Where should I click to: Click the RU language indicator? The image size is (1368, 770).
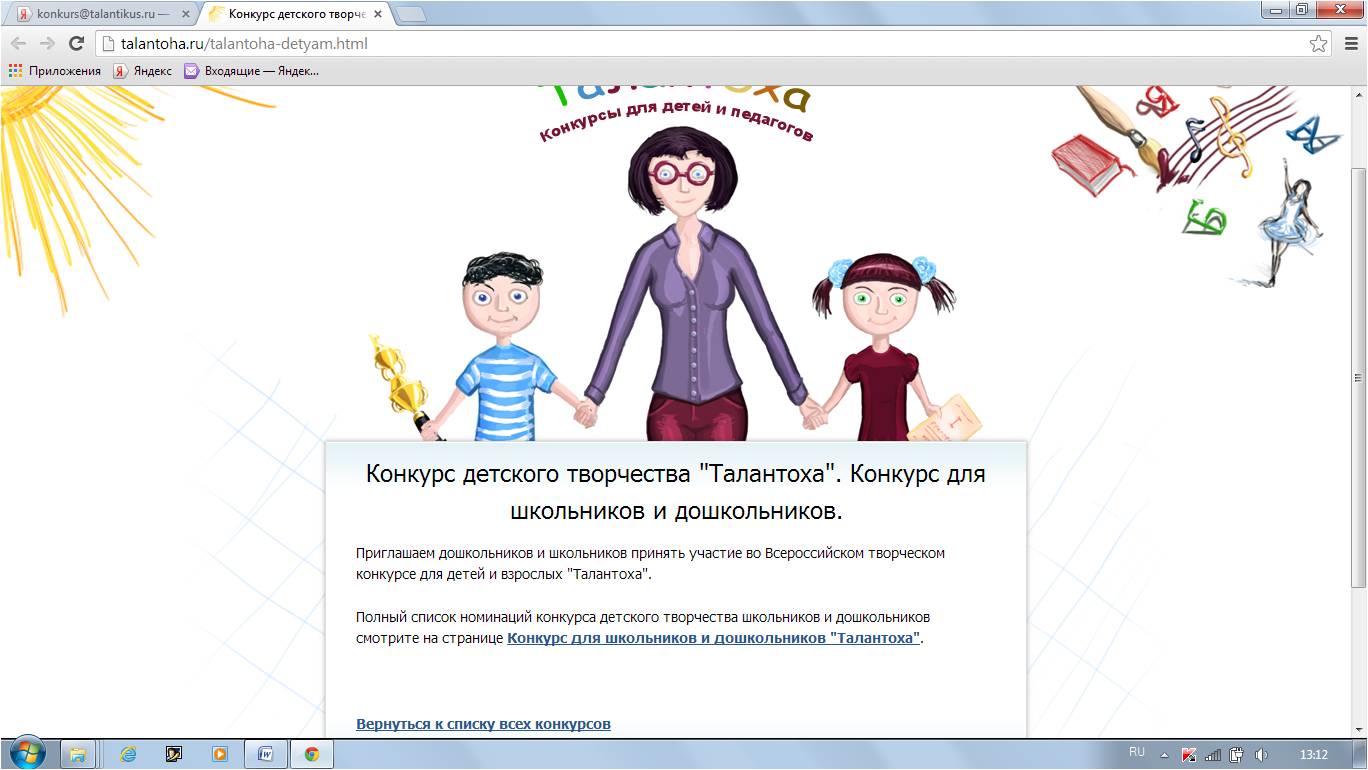(1137, 752)
